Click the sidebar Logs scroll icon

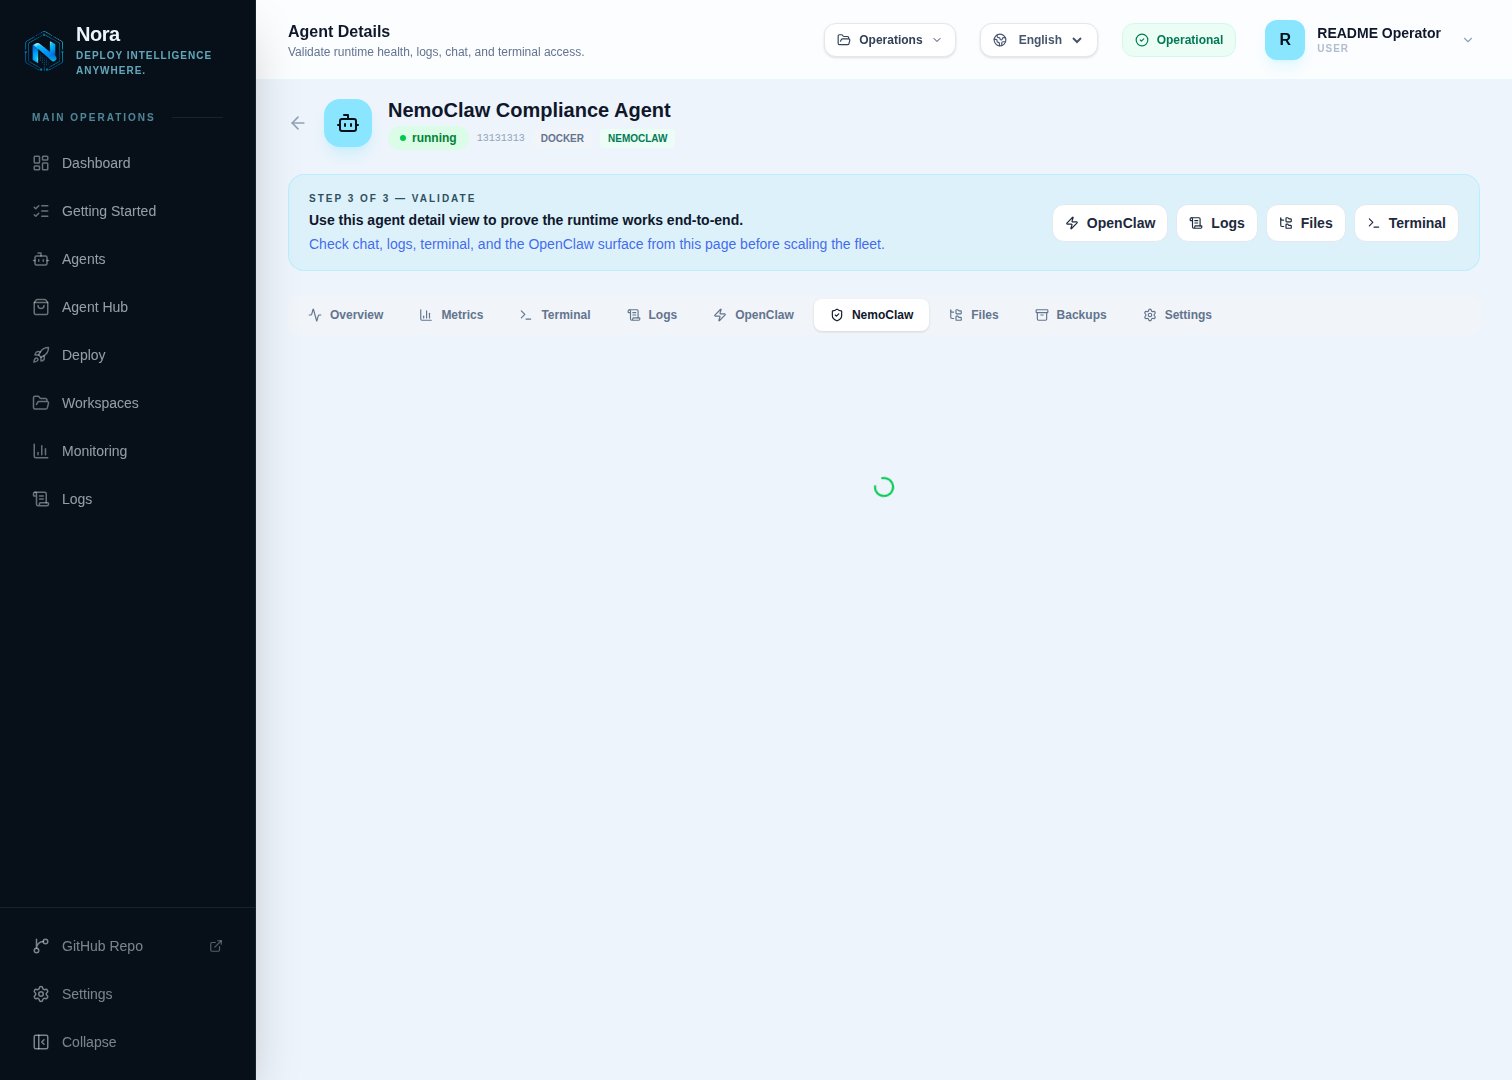tap(41, 499)
